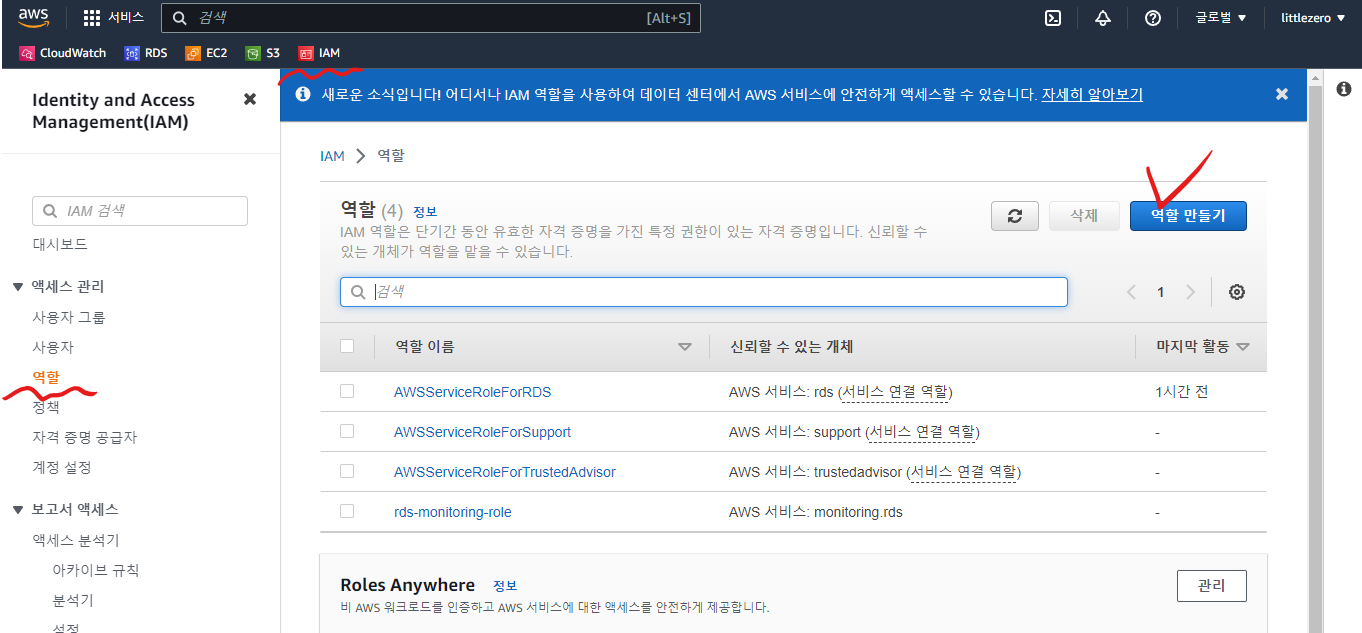Click the disabled 삭제 button
The height and width of the screenshot is (633, 1362).
coord(1084,216)
